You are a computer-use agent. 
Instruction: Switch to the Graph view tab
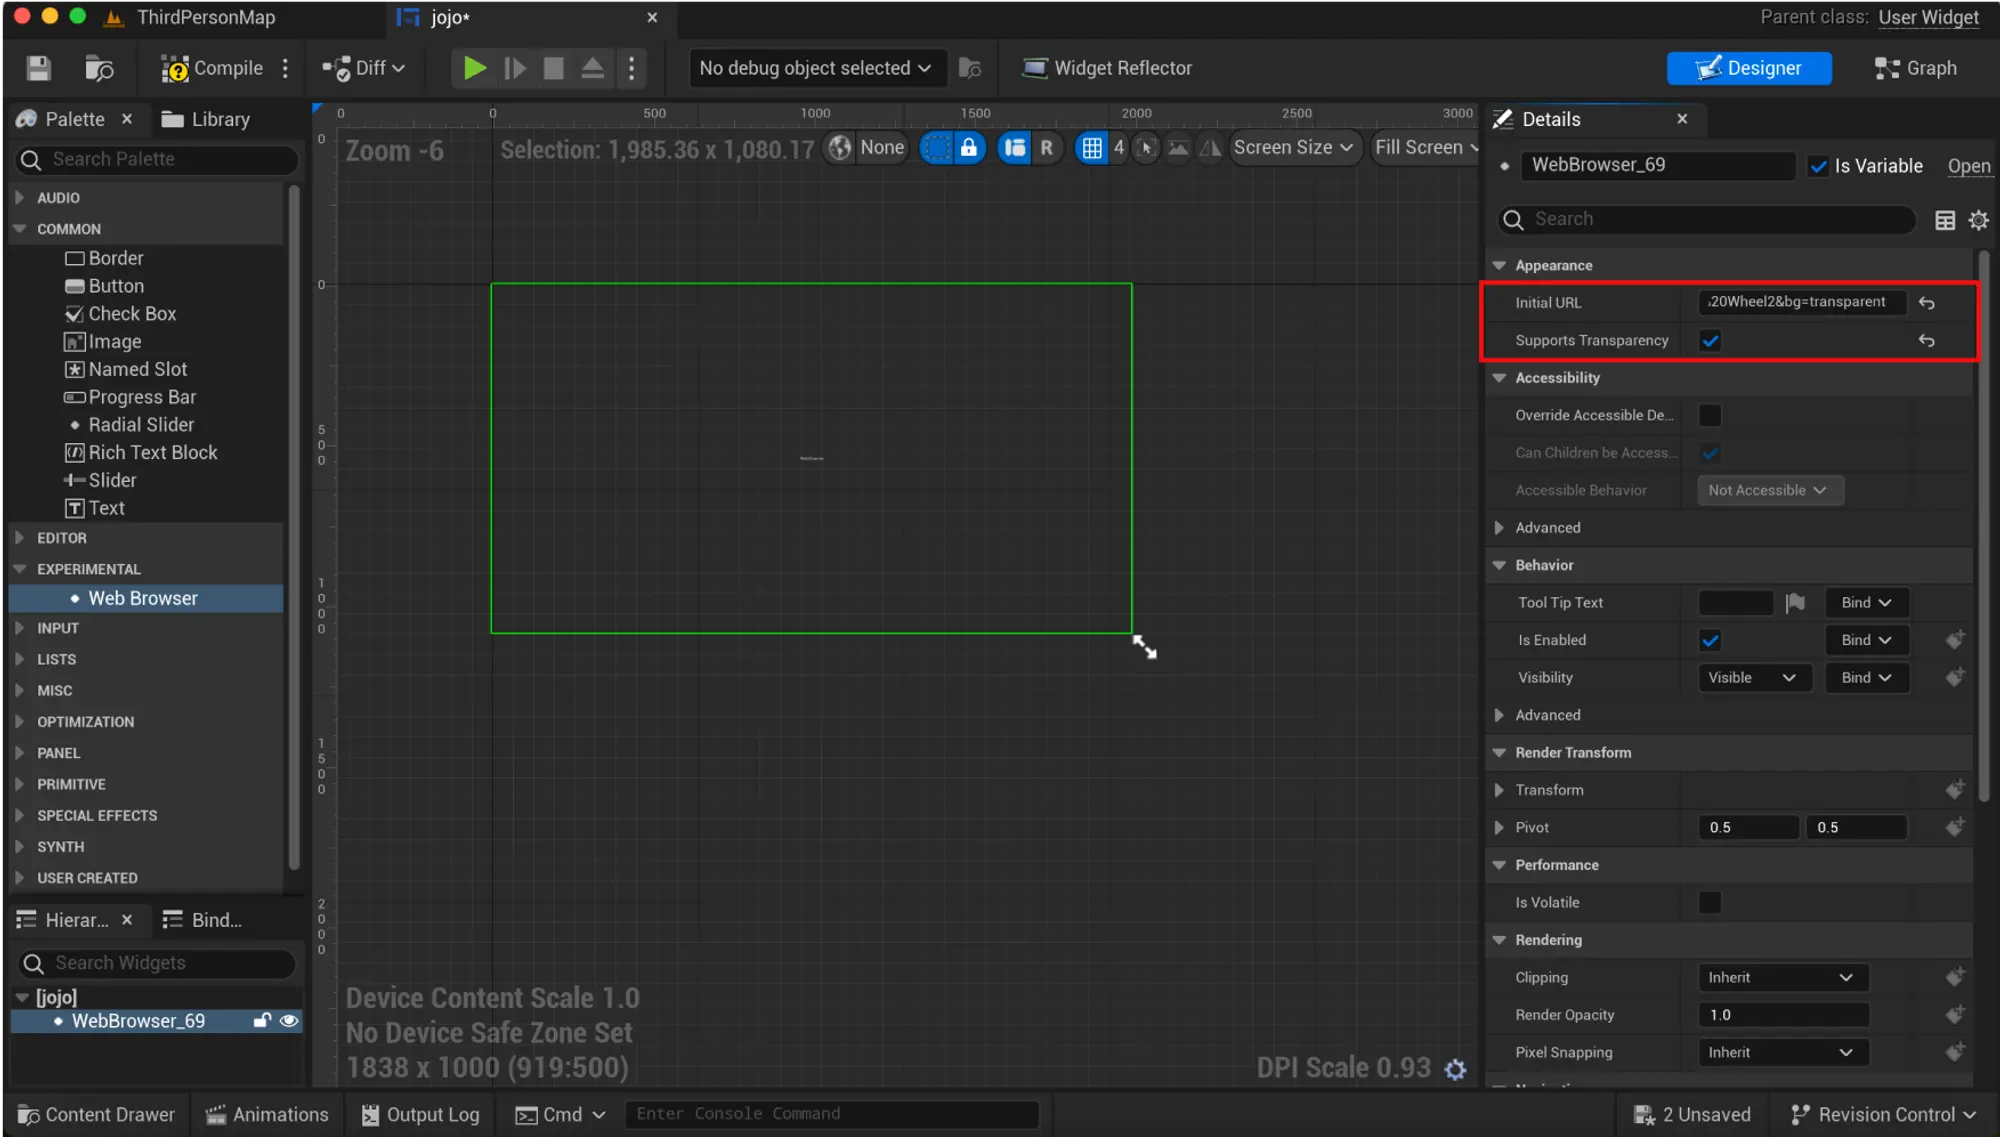[x=1915, y=68]
